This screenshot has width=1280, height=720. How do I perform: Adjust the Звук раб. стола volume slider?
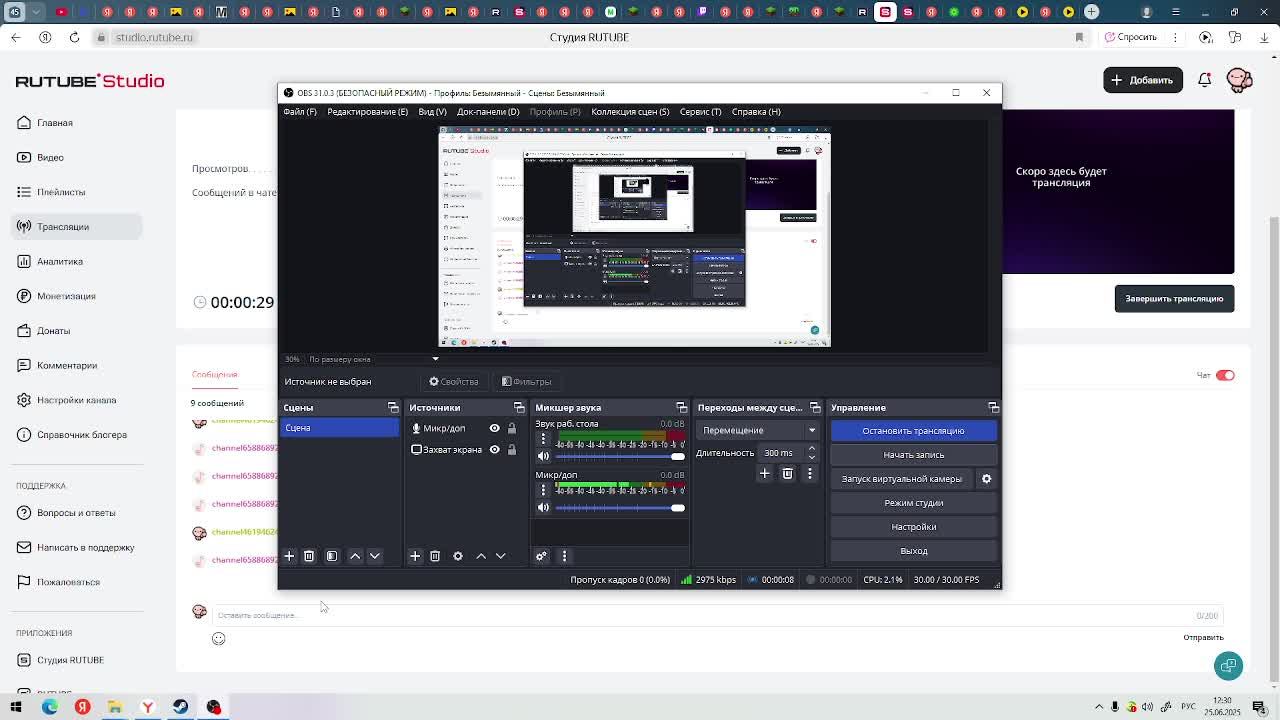point(619,456)
